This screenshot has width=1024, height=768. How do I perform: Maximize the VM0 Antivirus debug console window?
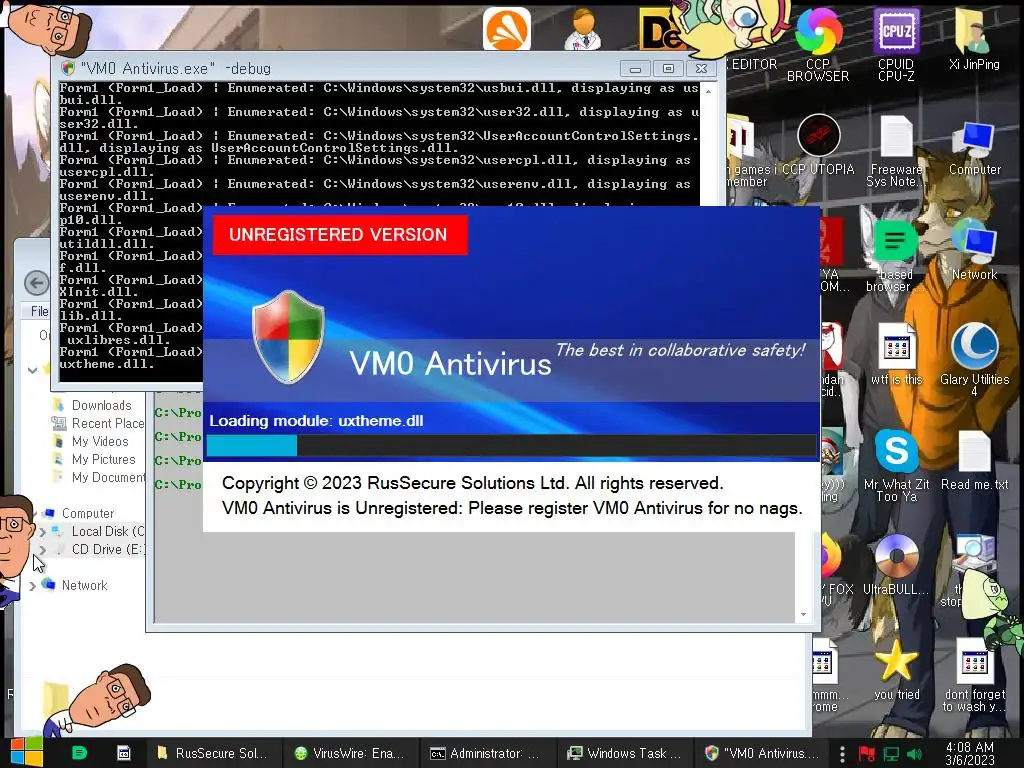click(667, 69)
